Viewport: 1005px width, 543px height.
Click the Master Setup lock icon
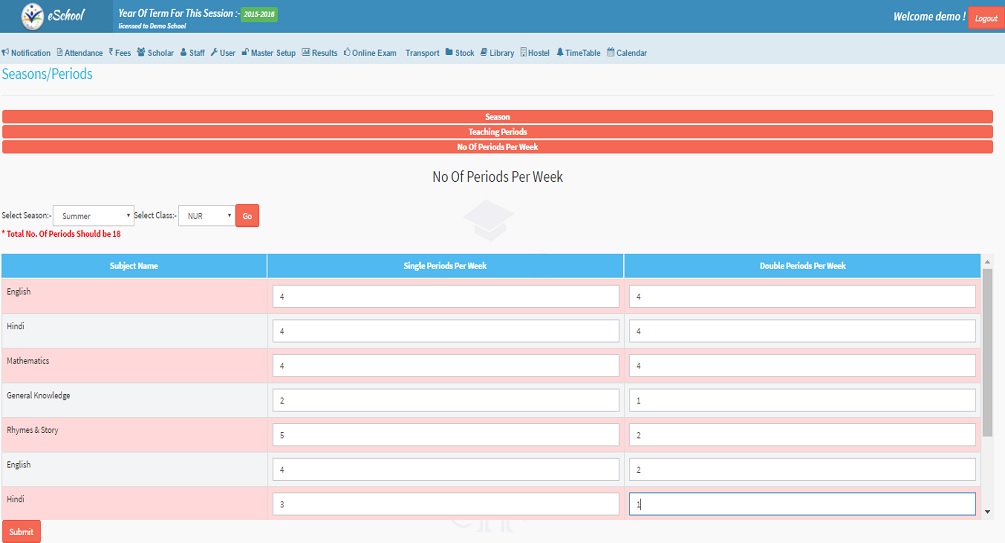(x=245, y=53)
